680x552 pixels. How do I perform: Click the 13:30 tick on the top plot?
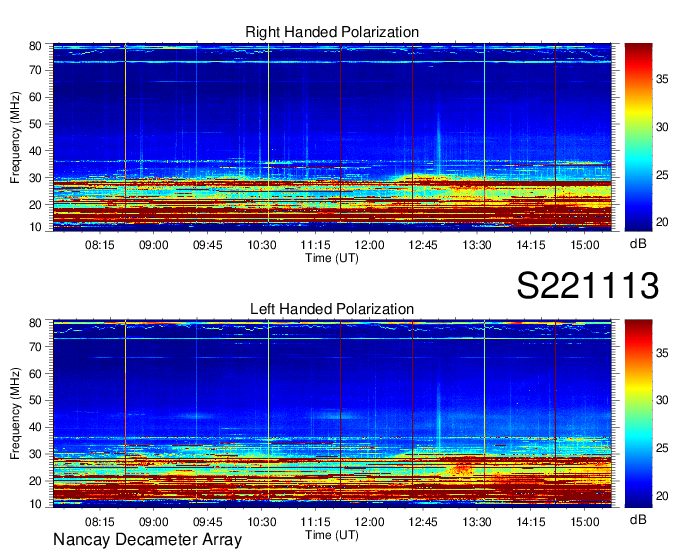pos(477,245)
